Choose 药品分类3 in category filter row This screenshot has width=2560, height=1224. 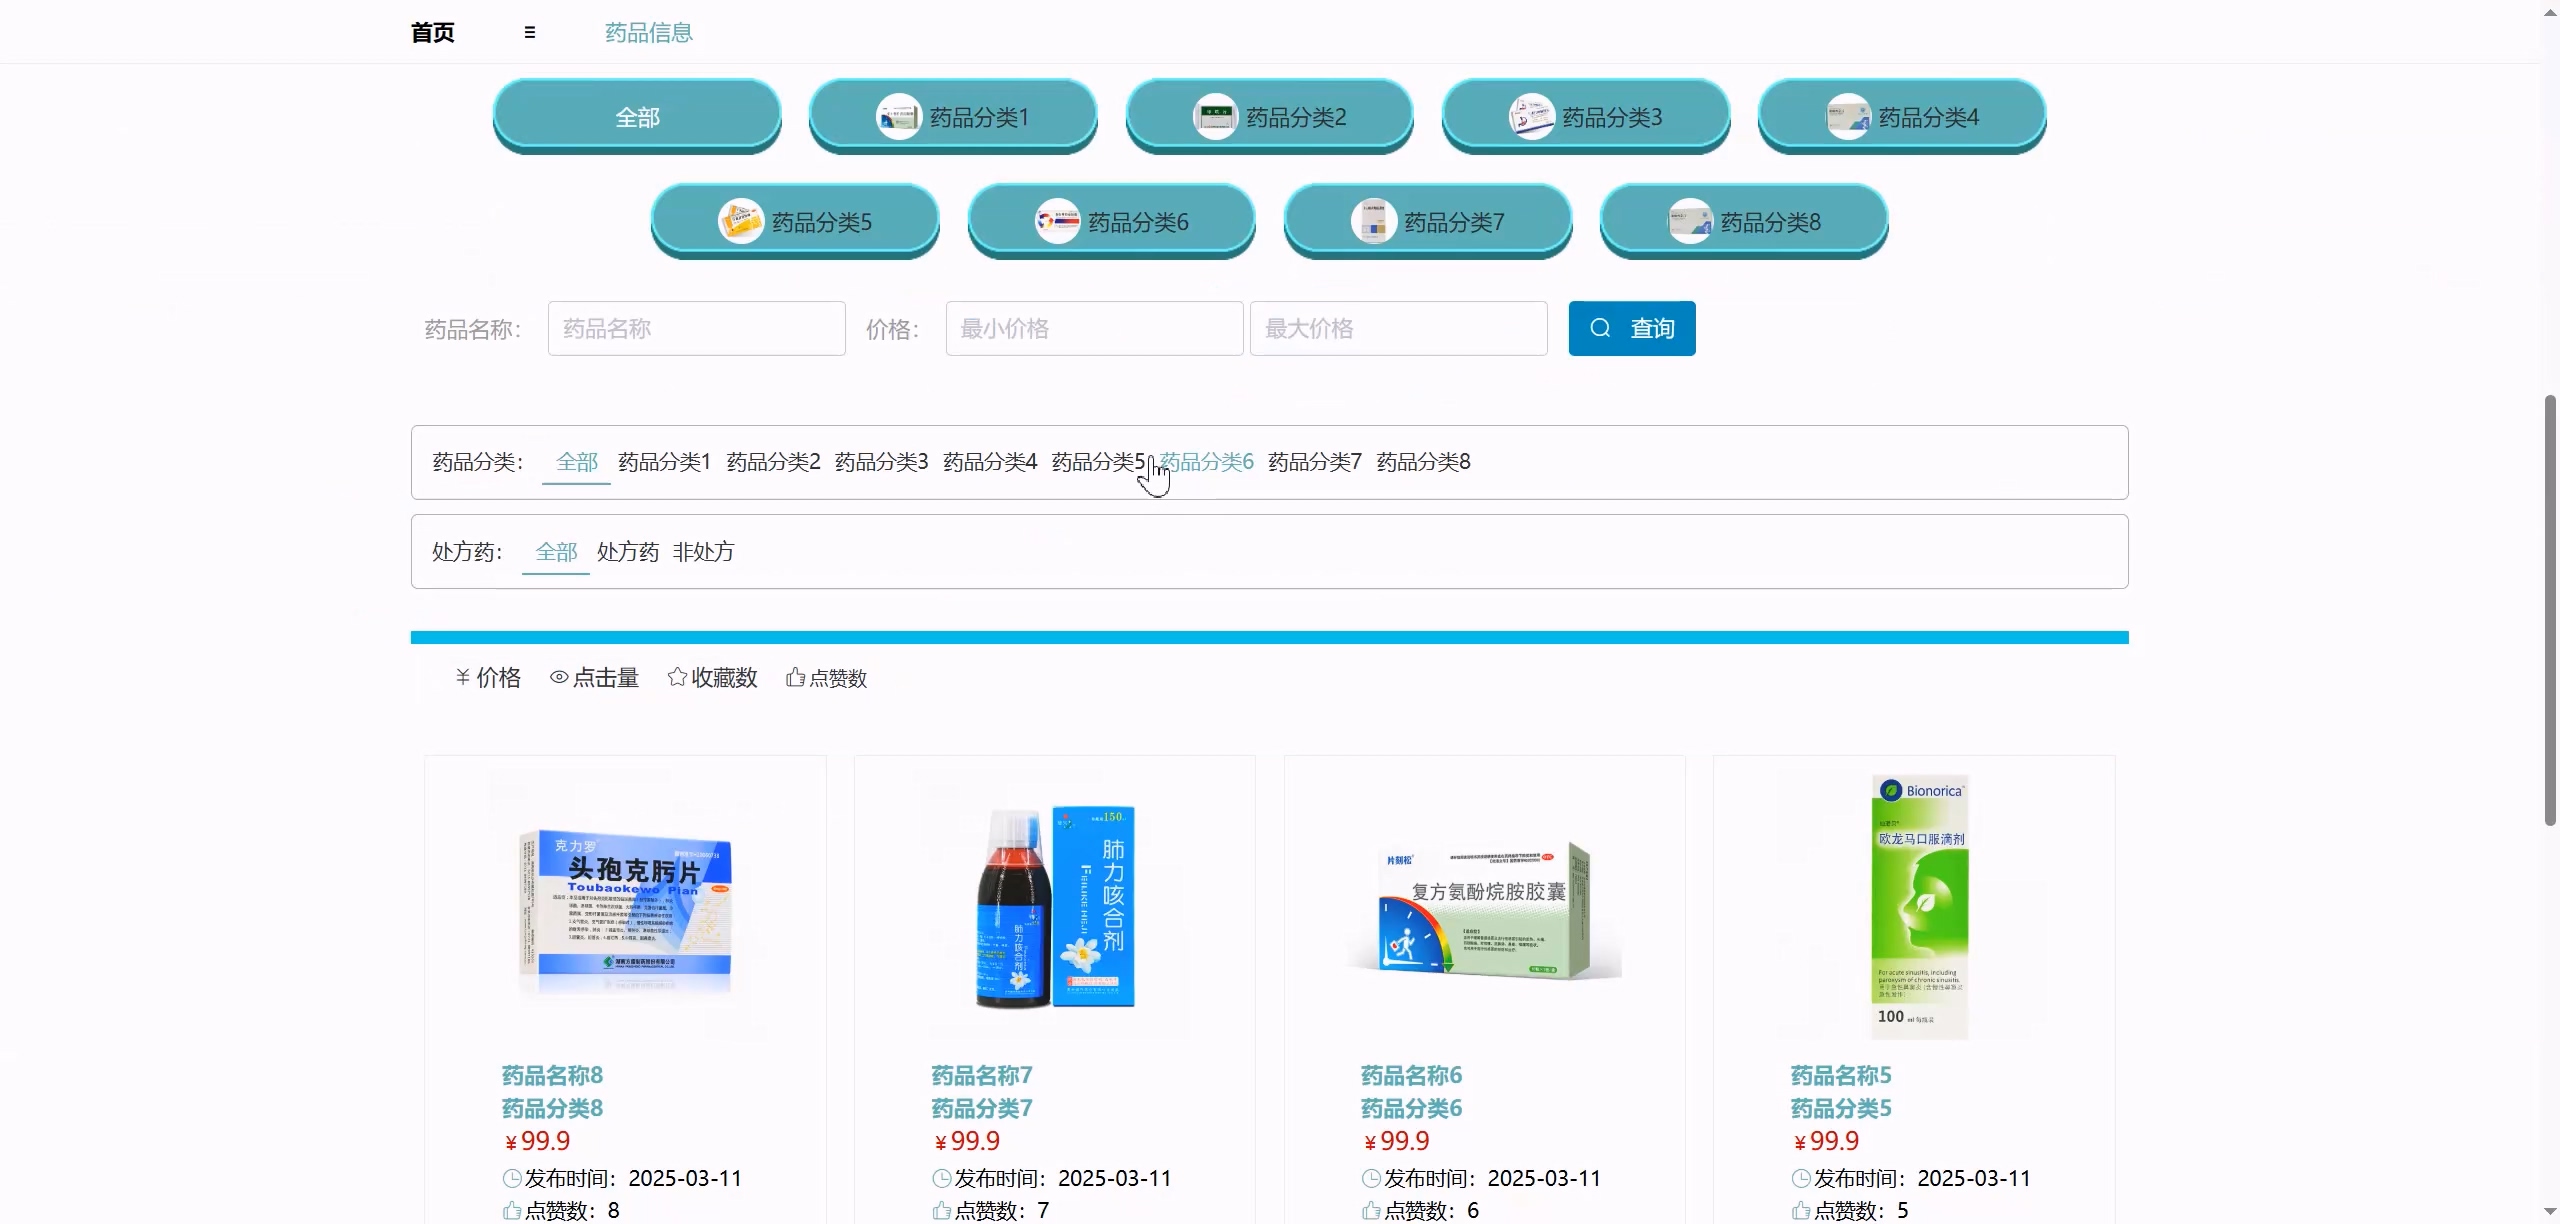pos(881,462)
